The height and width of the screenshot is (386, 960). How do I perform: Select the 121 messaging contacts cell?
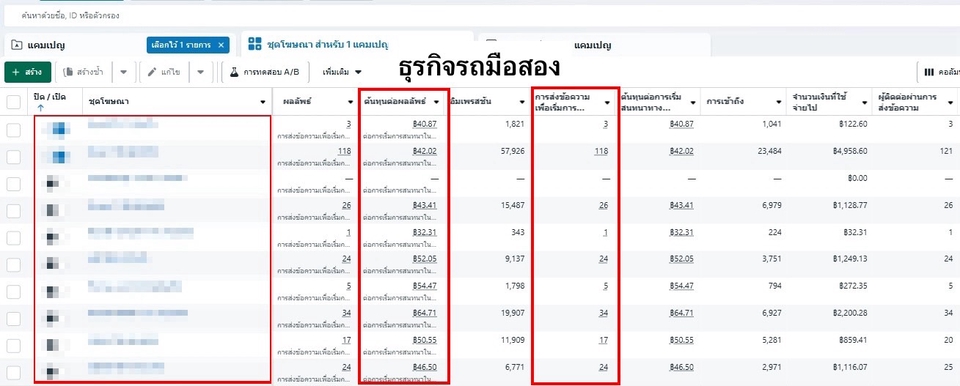coord(946,151)
